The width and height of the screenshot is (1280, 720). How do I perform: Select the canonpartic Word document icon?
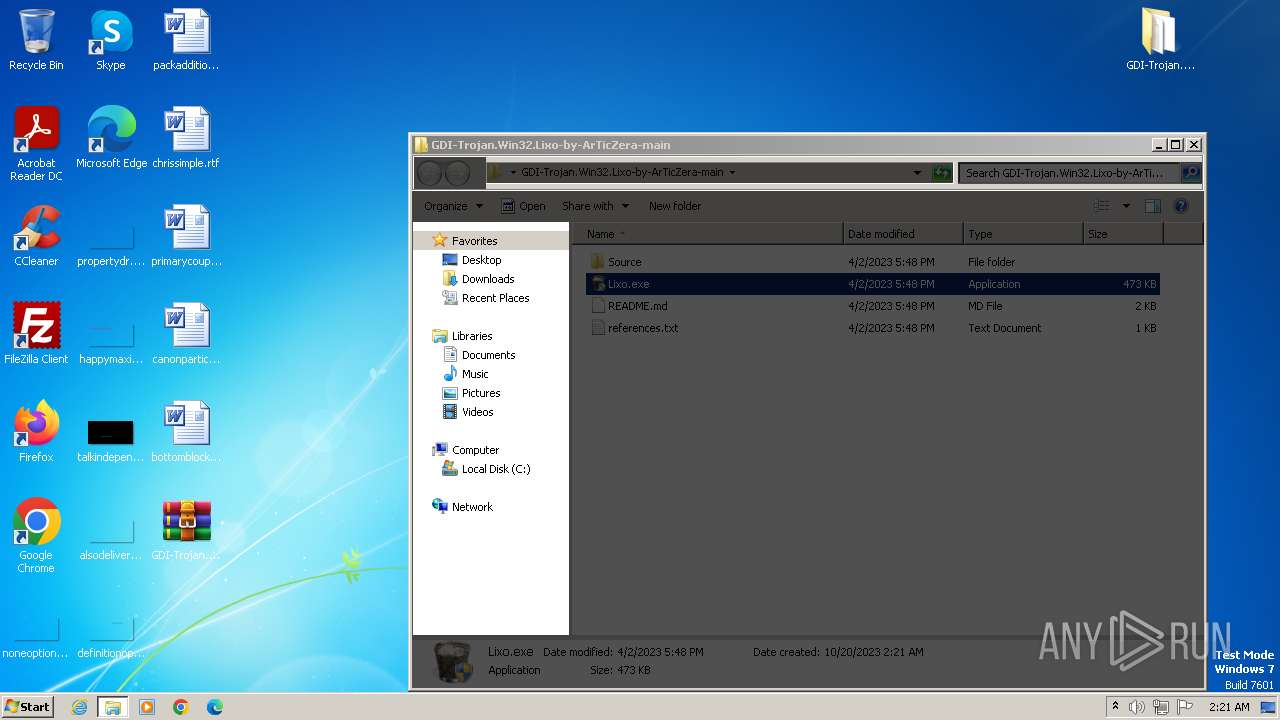186,334
